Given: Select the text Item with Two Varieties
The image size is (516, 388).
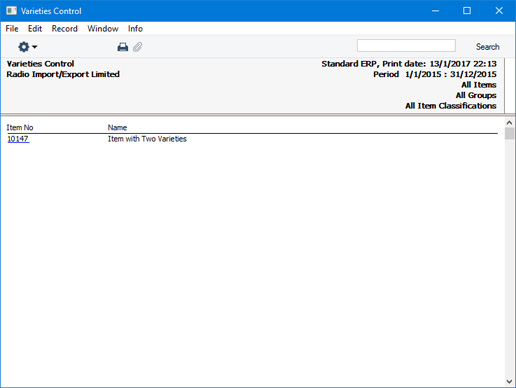Looking at the screenshot, I should (147, 139).
